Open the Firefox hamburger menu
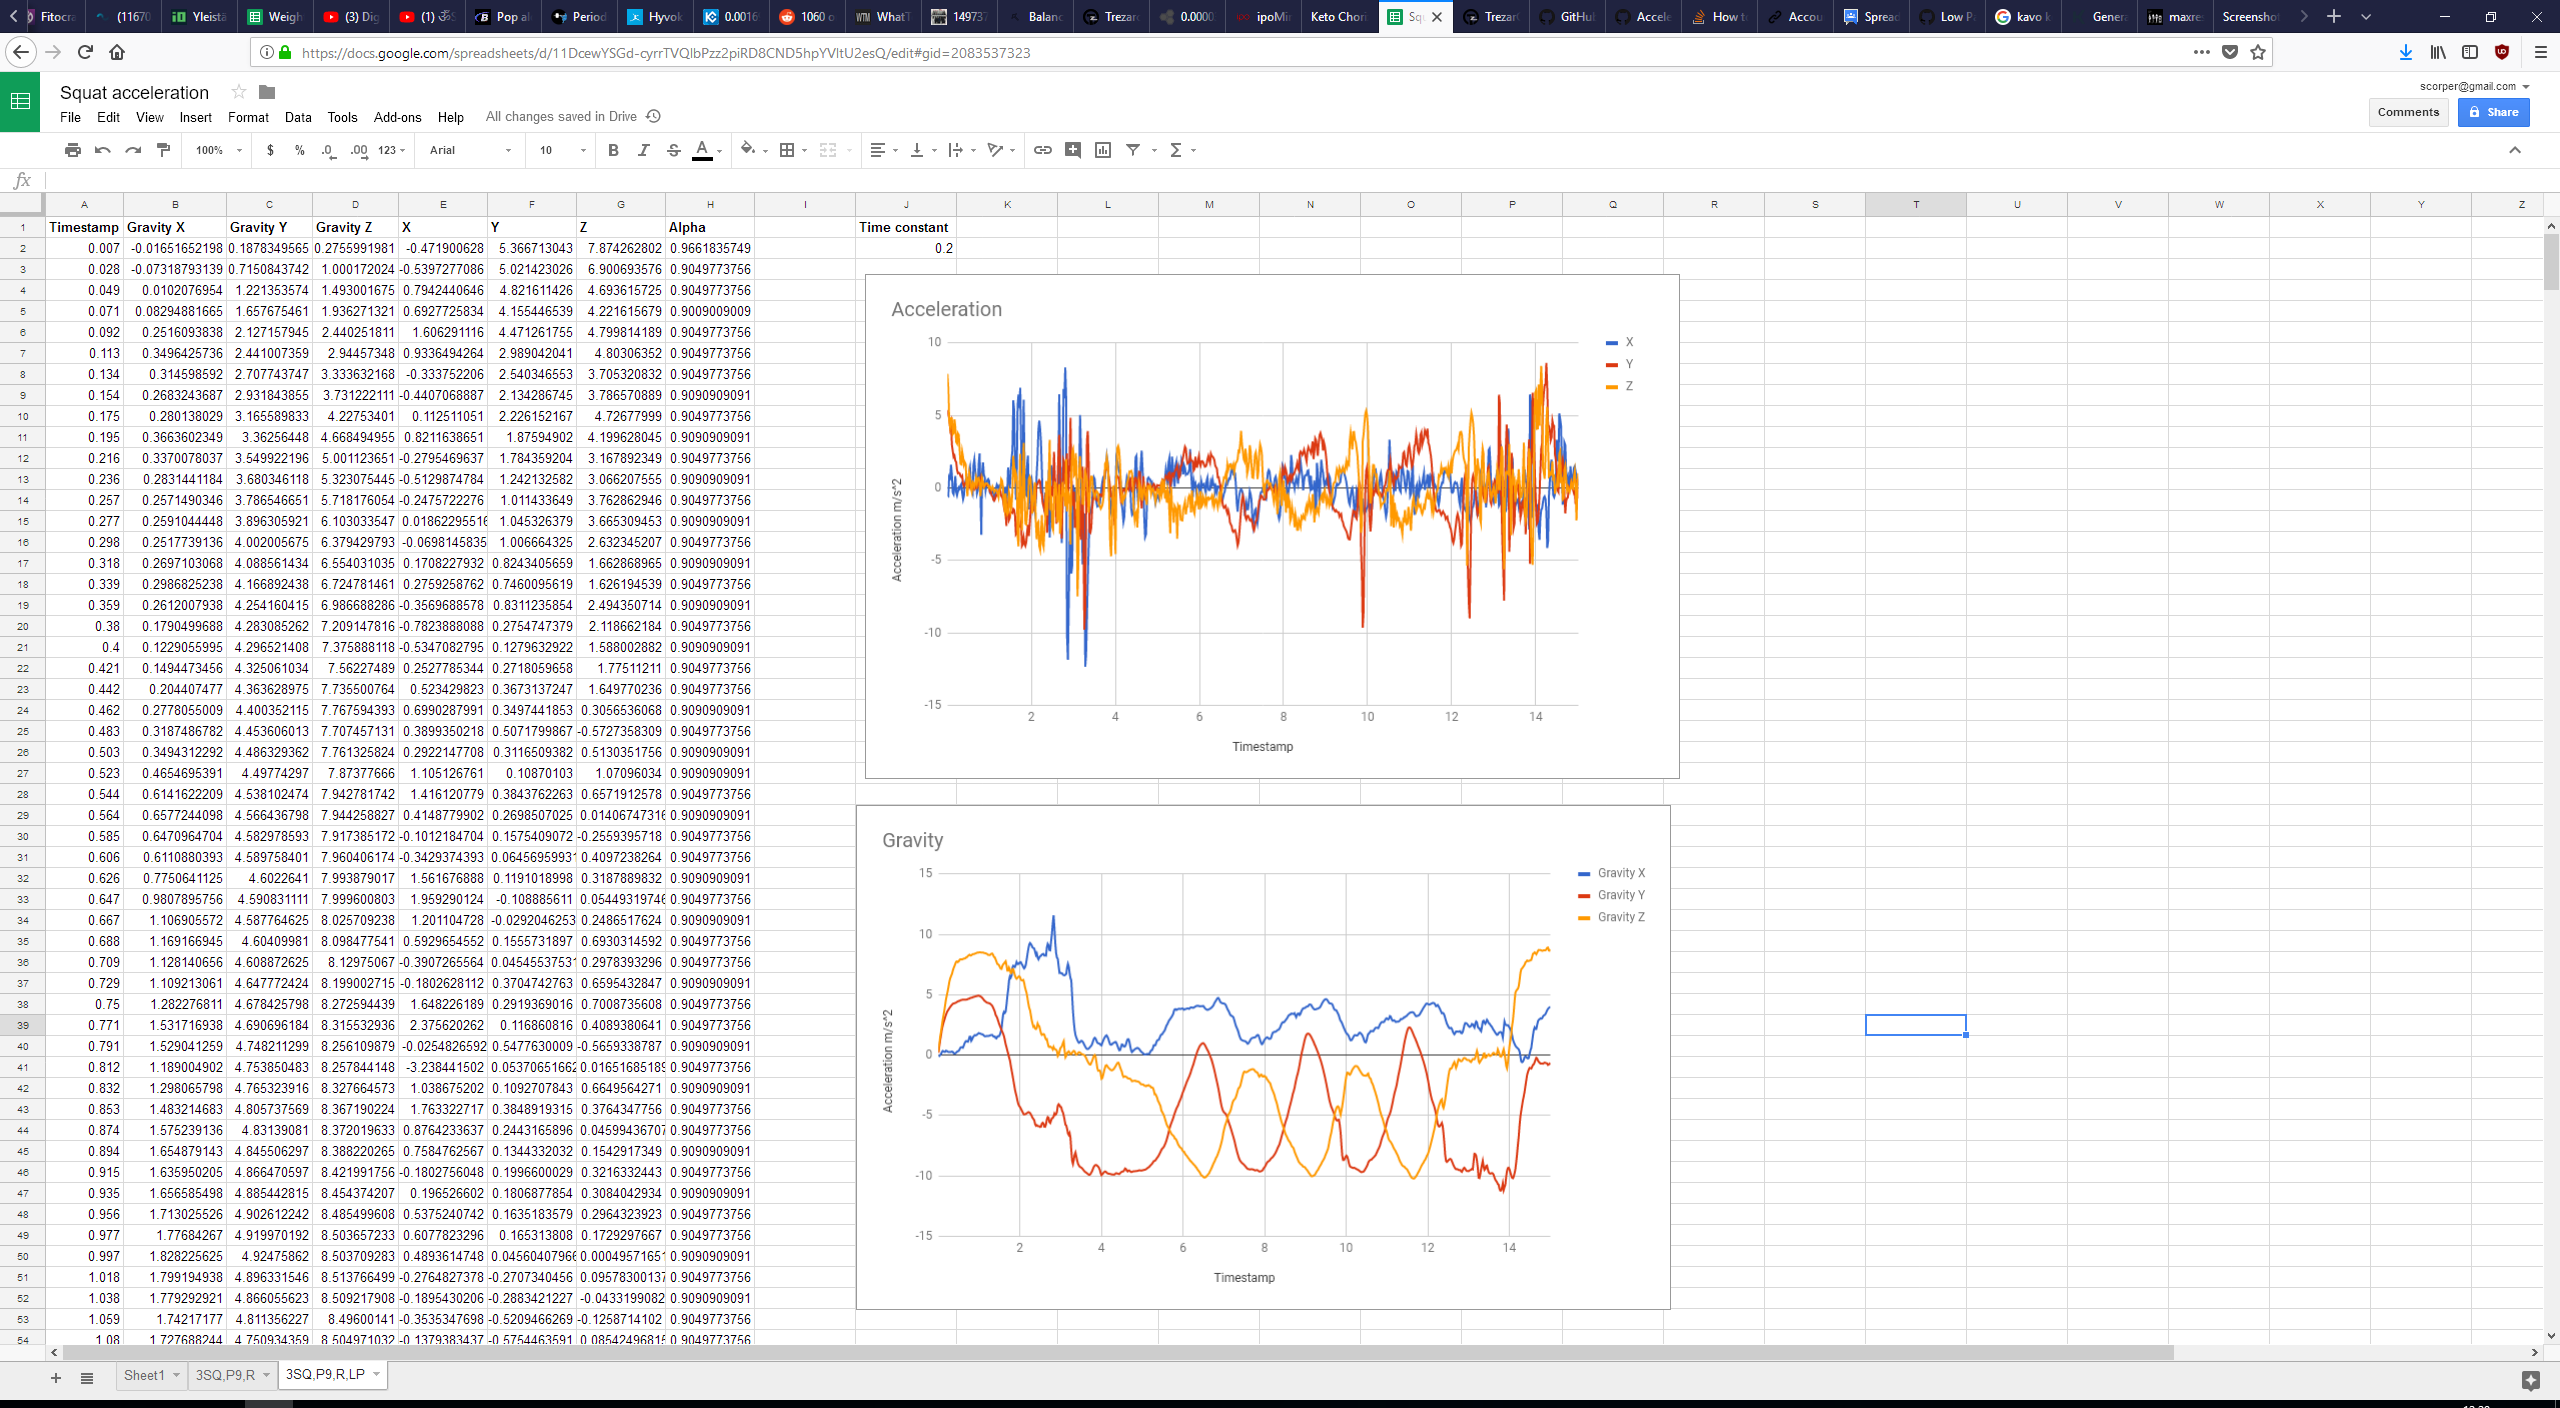The height and width of the screenshot is (1408, 2560). pos(2540,52)
